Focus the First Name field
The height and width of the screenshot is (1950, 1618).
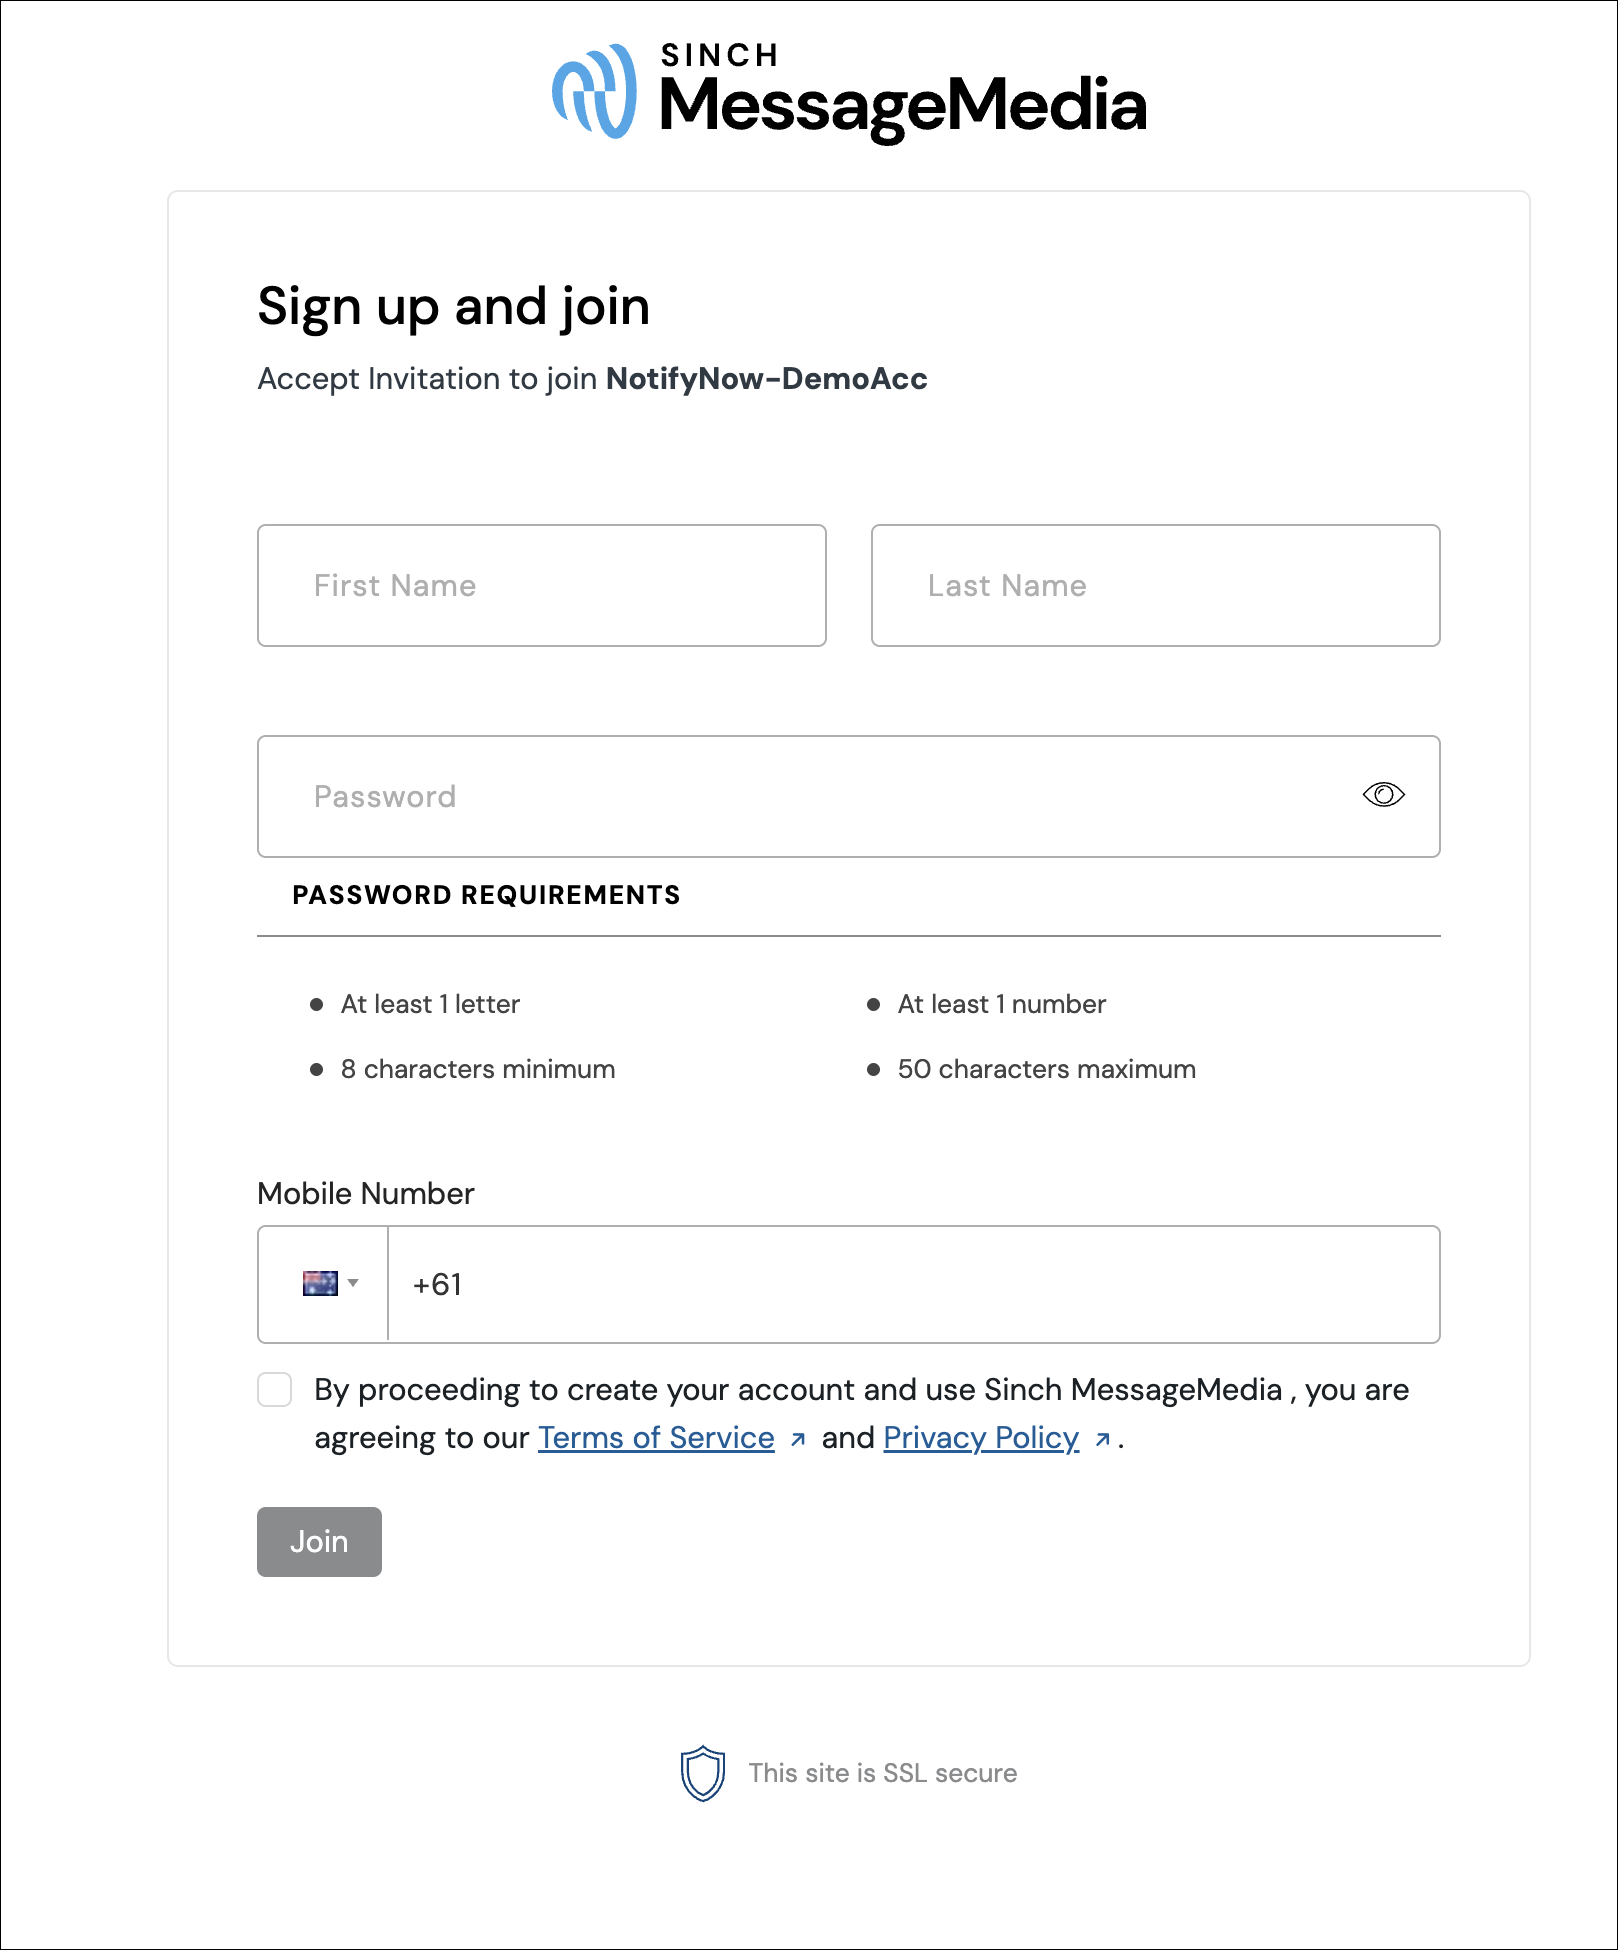(x=542, y=586)
